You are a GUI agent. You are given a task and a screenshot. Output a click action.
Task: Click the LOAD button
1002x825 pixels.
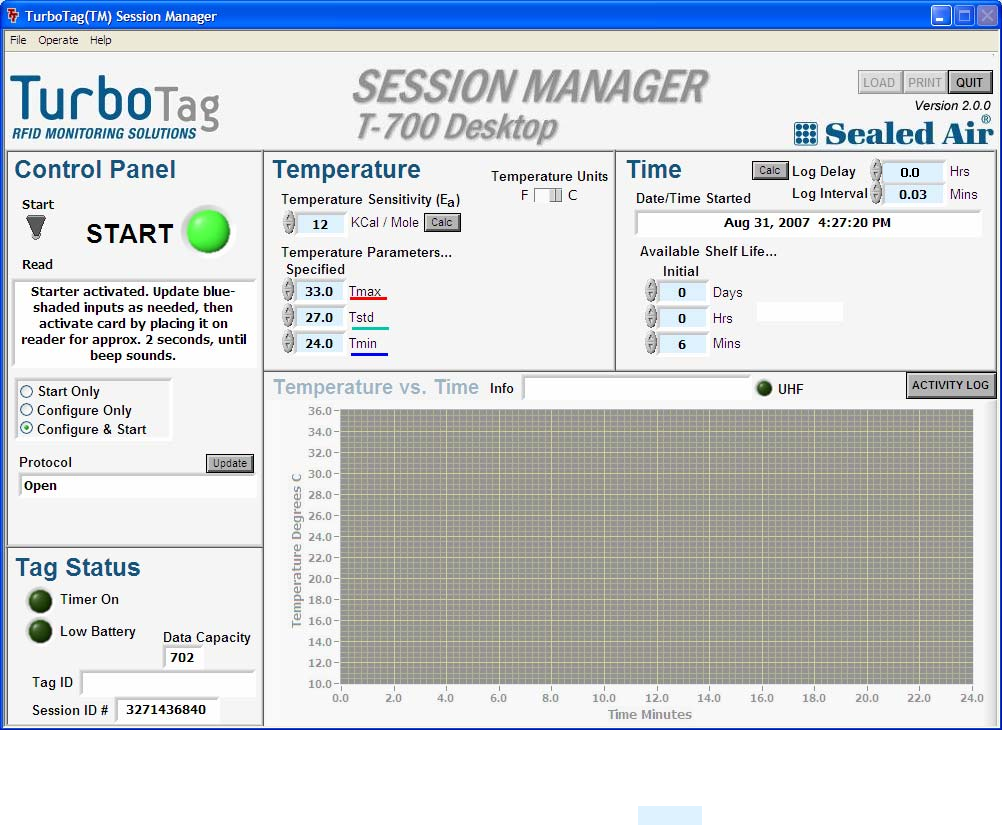click(879, 82)
